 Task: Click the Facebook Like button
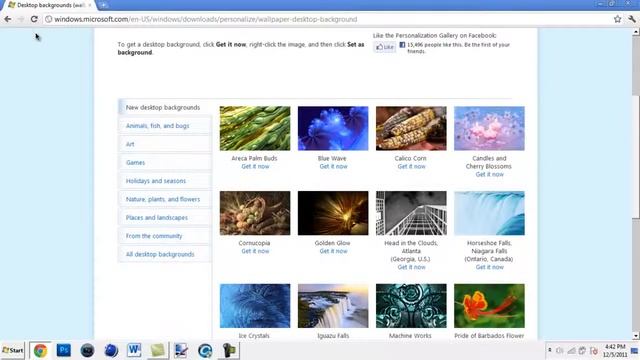385,47
